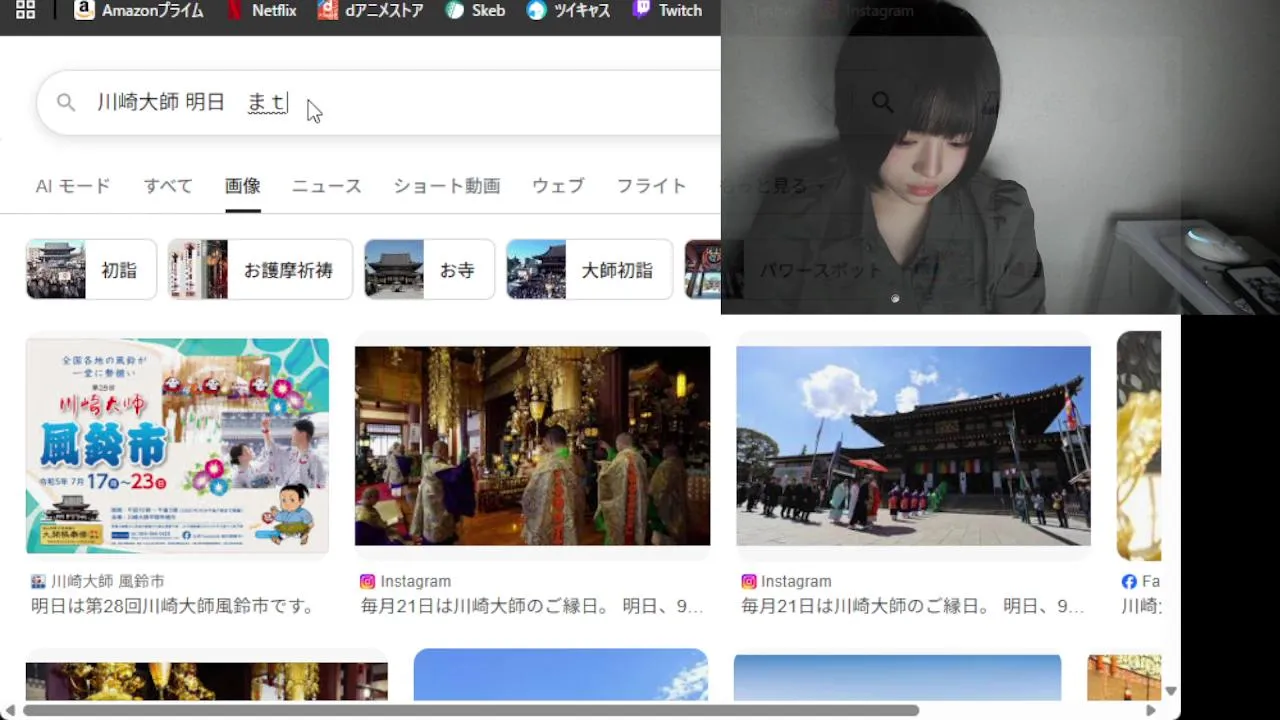Screen dimensions: 1280x720
Task: Click the Twitch bookmark favicon
Action: pyautogui.click(x=642, y=10)
